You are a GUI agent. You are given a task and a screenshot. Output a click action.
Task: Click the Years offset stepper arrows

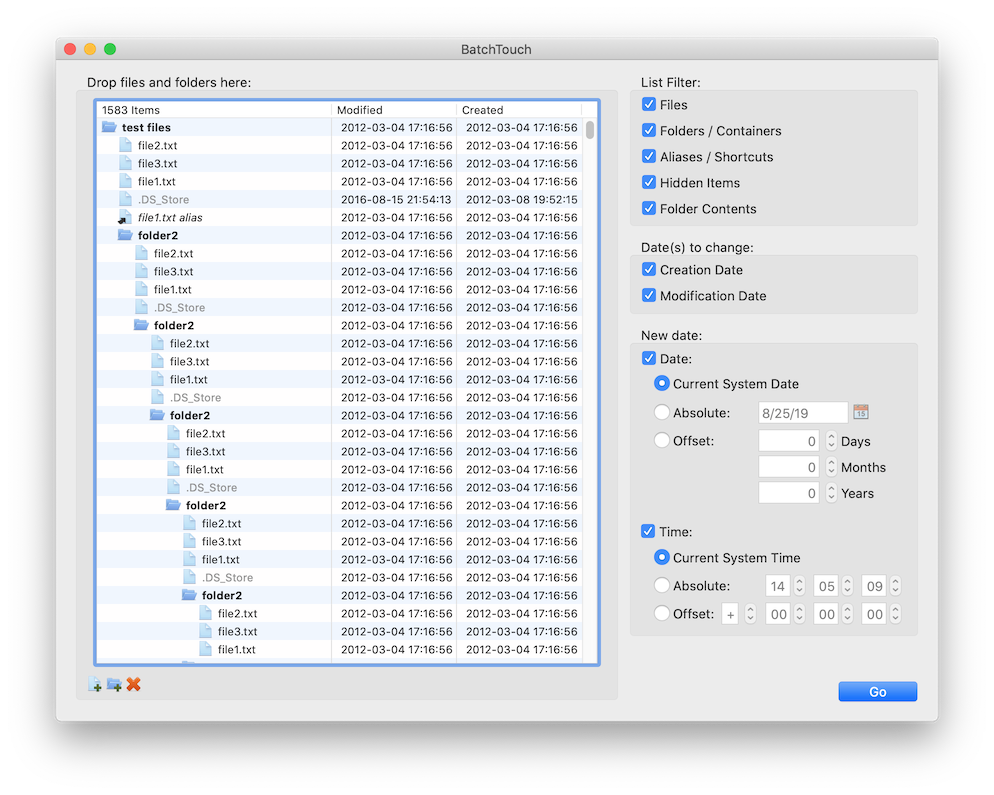pyautogui.click(x=831, y=493)
